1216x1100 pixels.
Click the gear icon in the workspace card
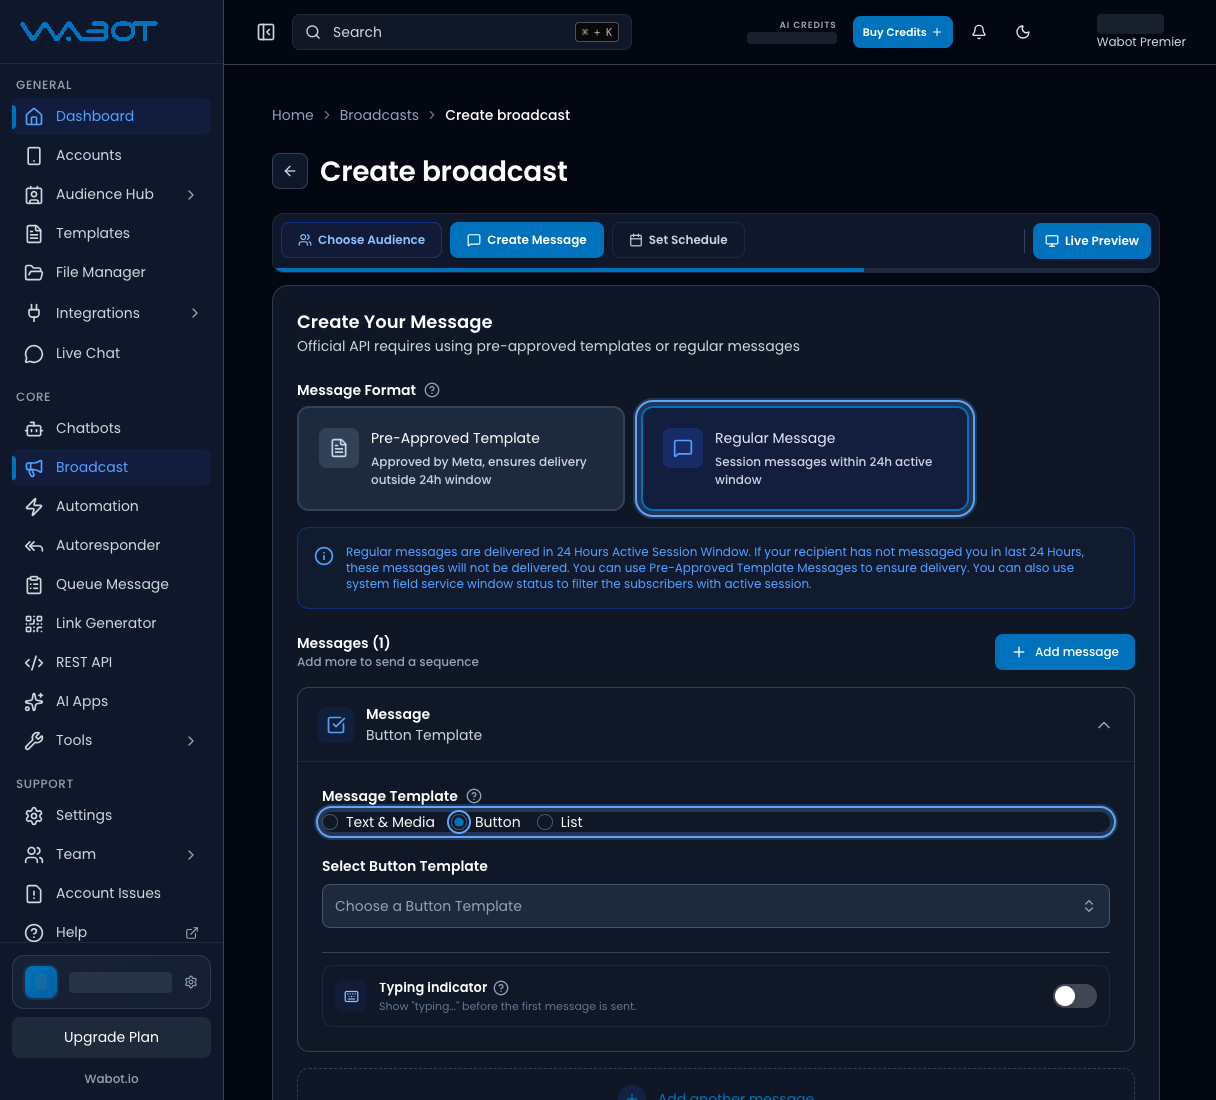click(191, 982)
